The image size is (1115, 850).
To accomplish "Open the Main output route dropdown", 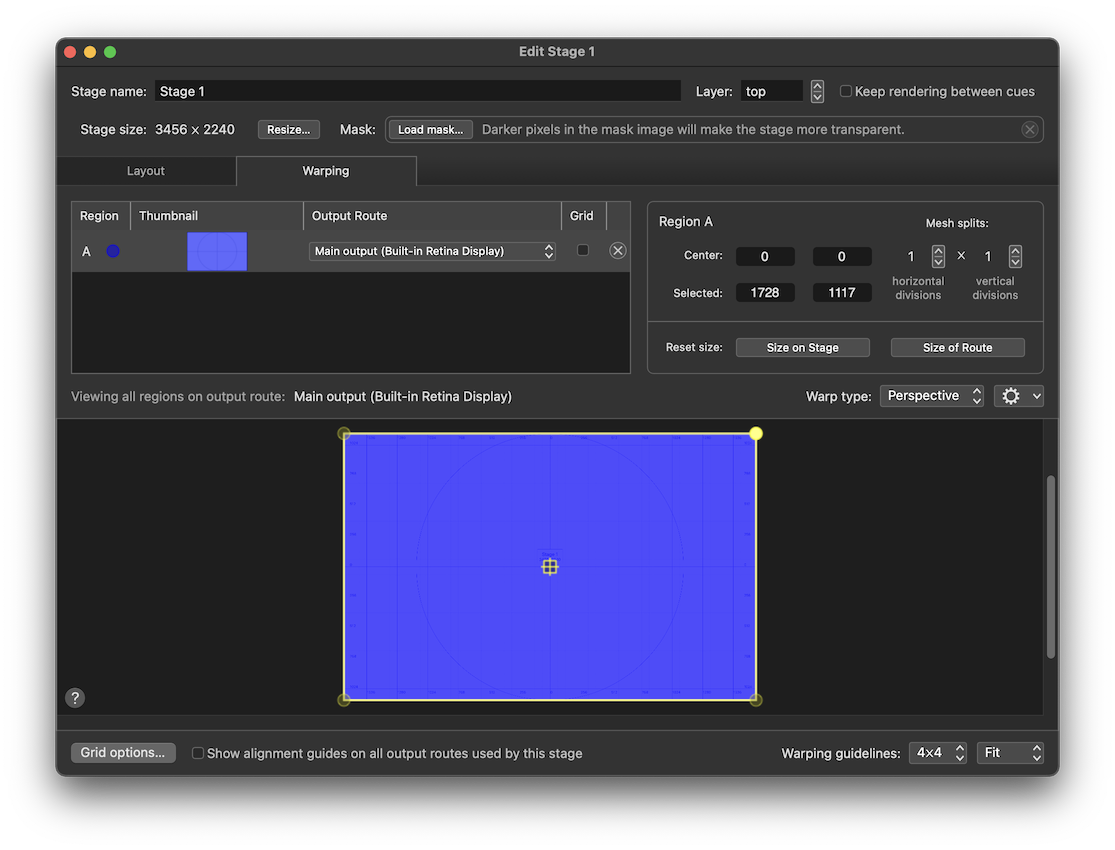I will pyautogui.click(x=432, y=251).
